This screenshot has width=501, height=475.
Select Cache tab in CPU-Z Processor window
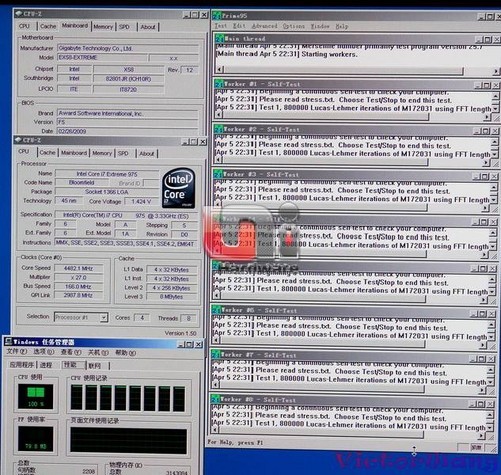tap(47, 152)
